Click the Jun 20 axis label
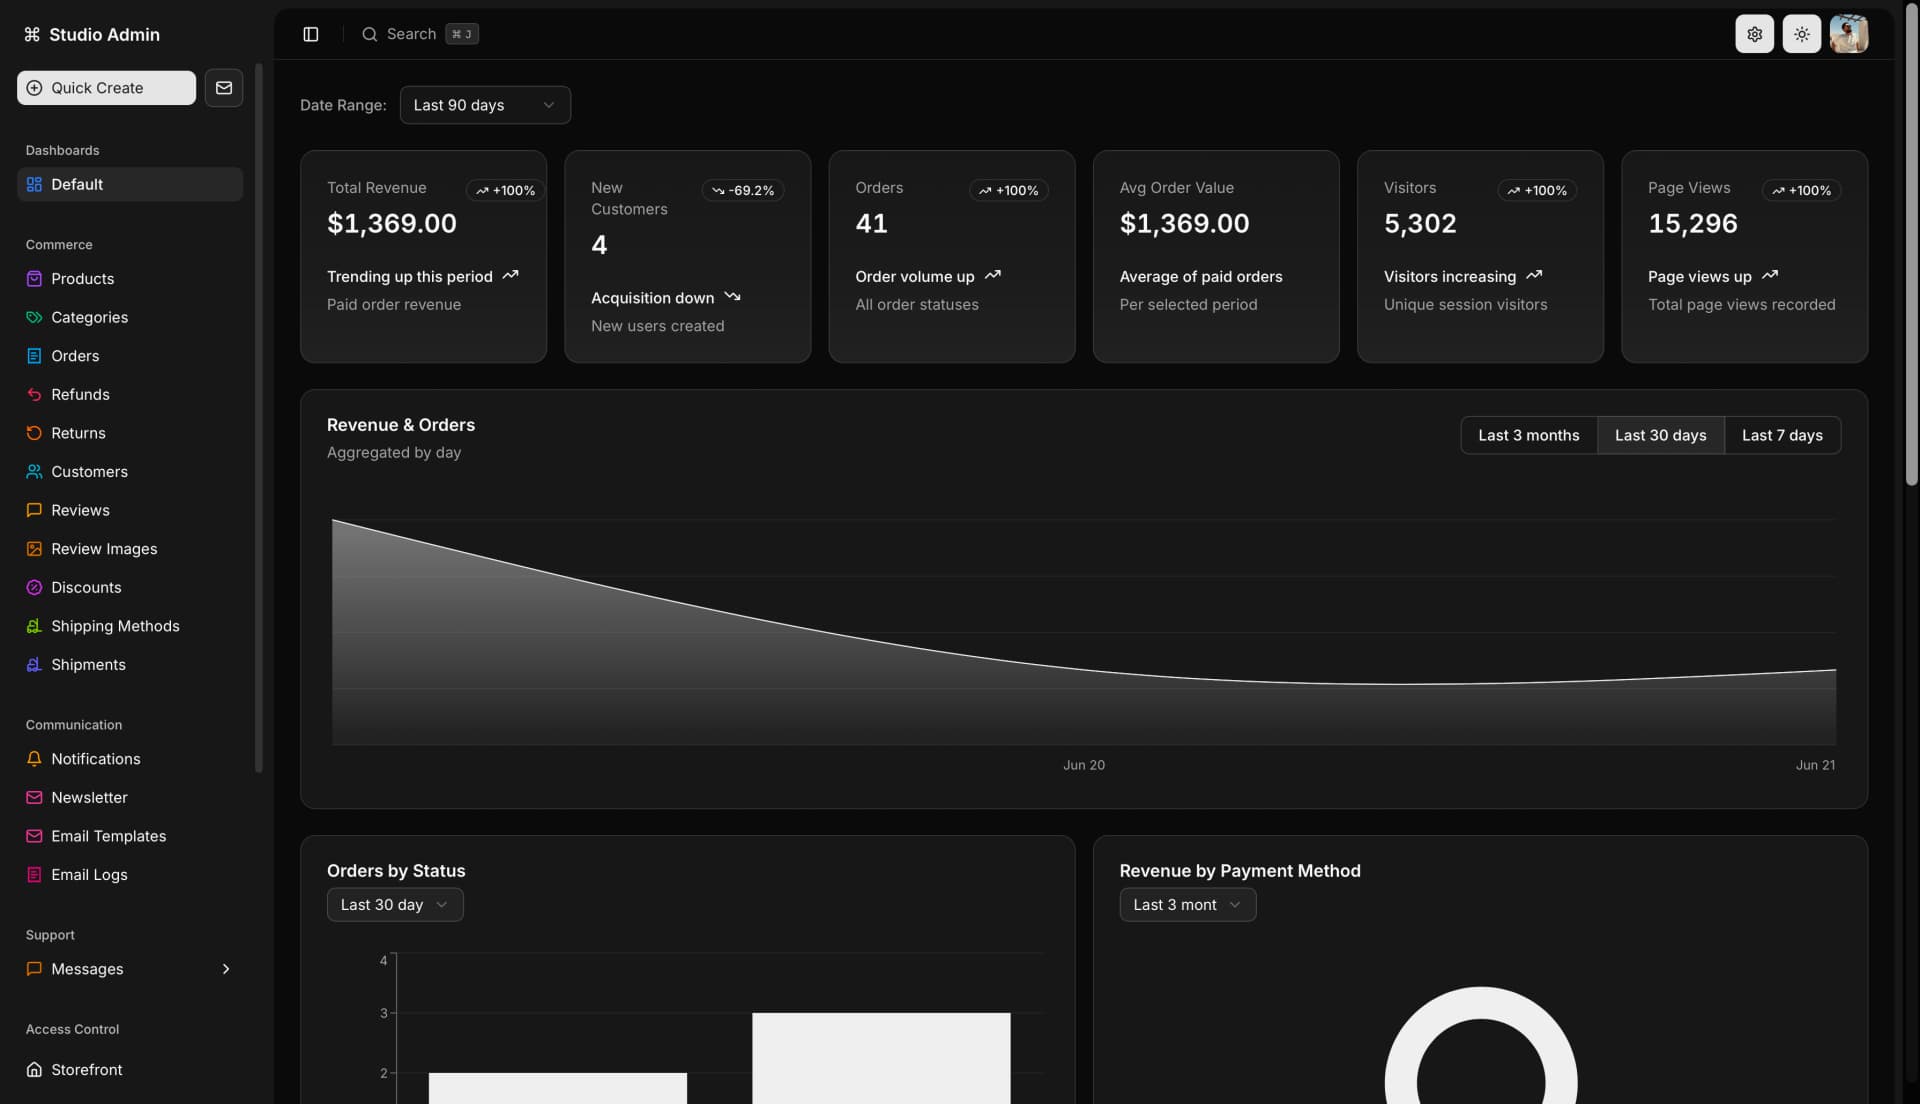The width and height of the screenshot is (1920, 1104). click(x=1084, y=765)
